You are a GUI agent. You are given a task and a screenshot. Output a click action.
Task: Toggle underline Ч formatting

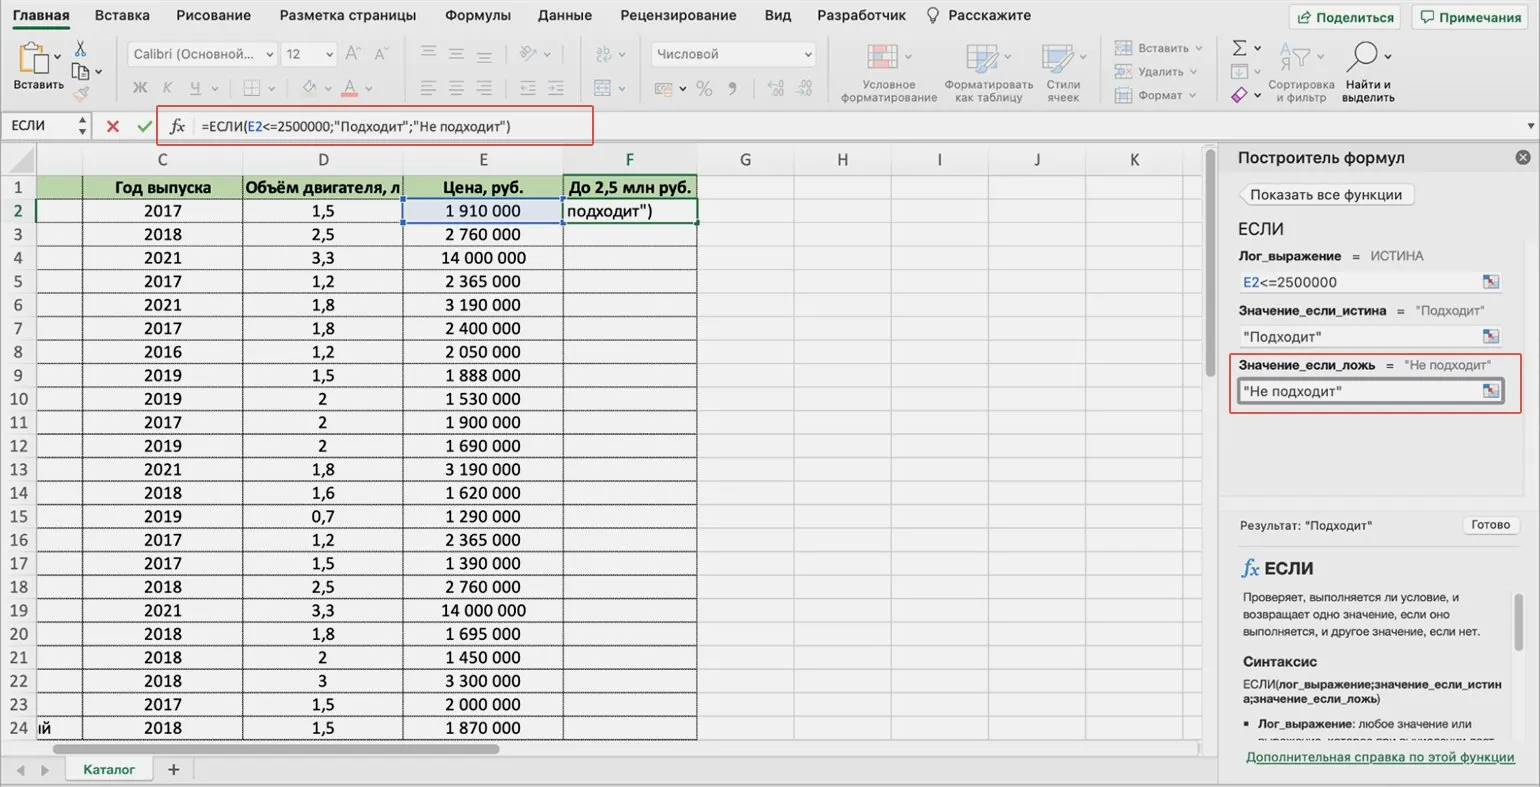click(195, 88)
